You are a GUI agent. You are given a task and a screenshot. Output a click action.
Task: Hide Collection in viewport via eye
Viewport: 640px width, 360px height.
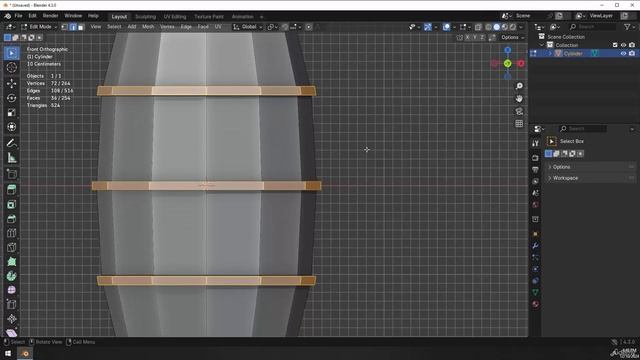coord(623,45)
